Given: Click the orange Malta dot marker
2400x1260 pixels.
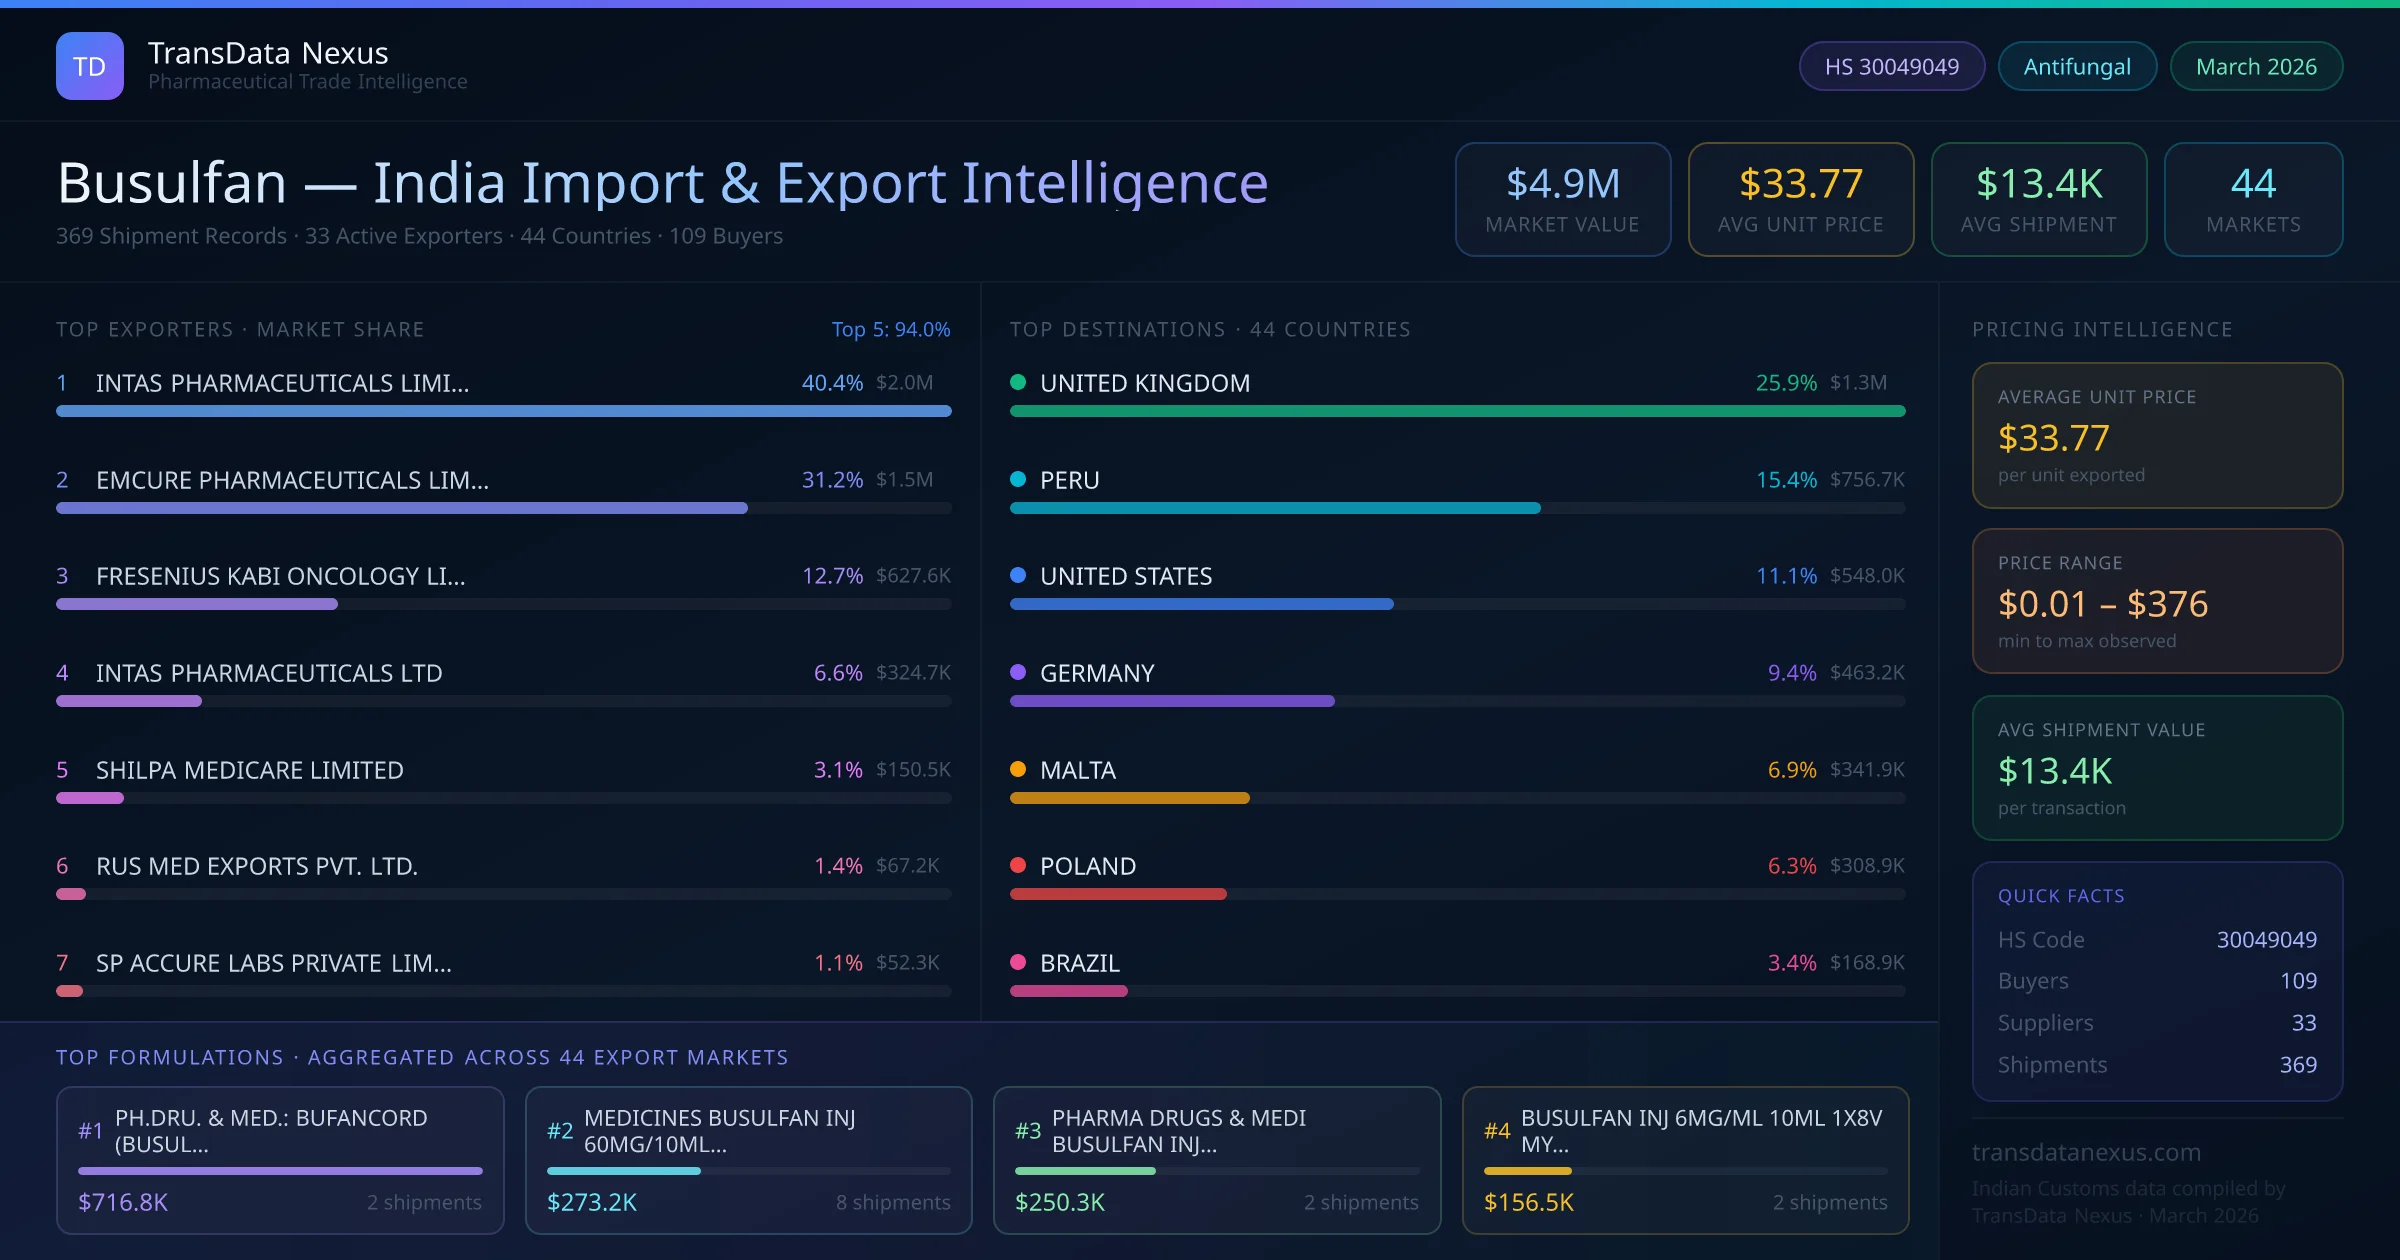Looking at the screenshot, I should 1018,769.
